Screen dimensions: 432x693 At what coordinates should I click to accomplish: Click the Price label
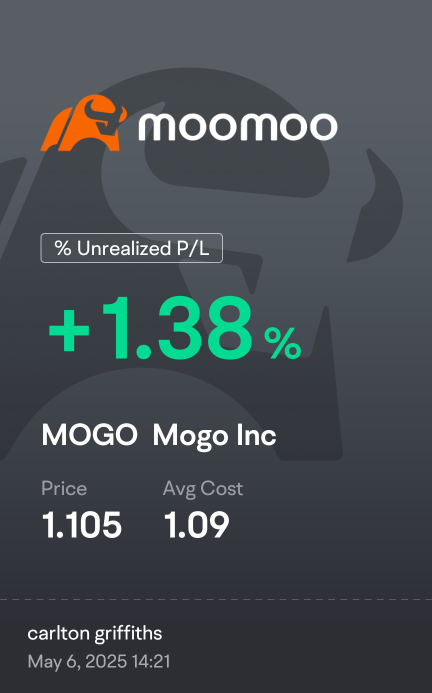click(x=64, y=488)
